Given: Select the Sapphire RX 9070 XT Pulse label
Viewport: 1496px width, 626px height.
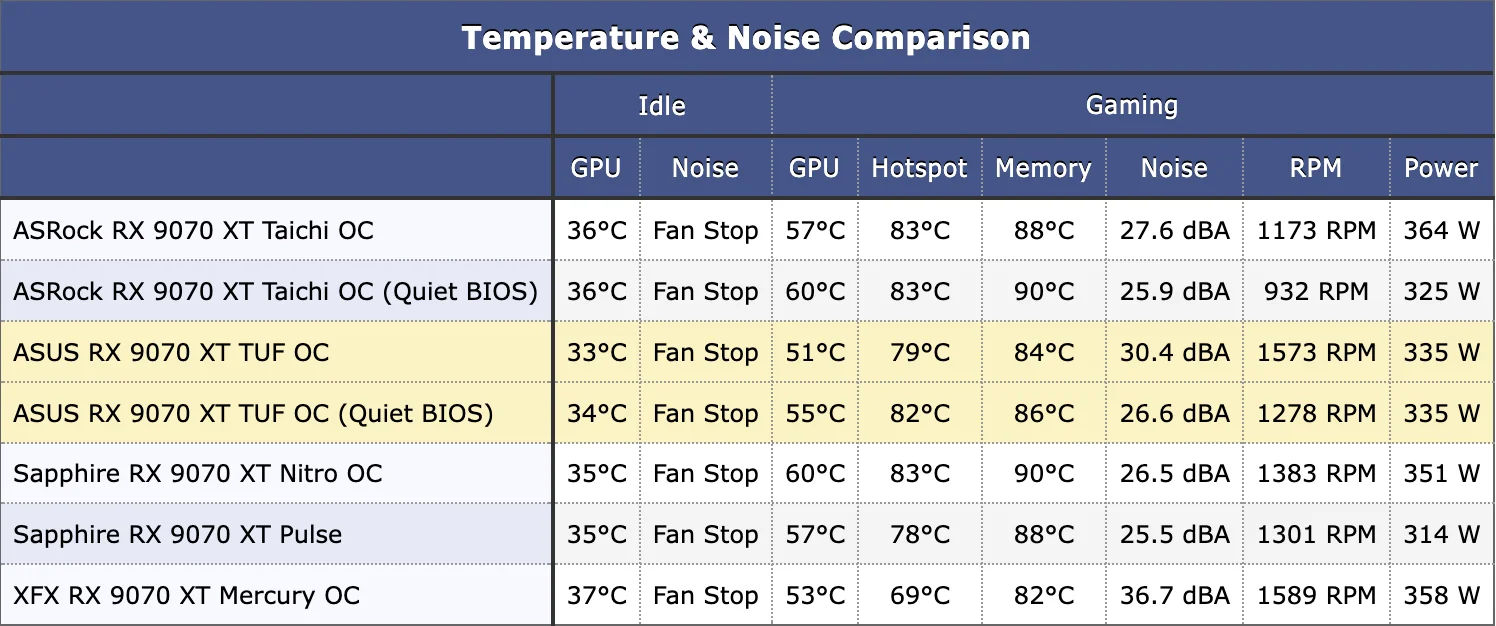Looking at the screenshot, I should pos(177,535).
